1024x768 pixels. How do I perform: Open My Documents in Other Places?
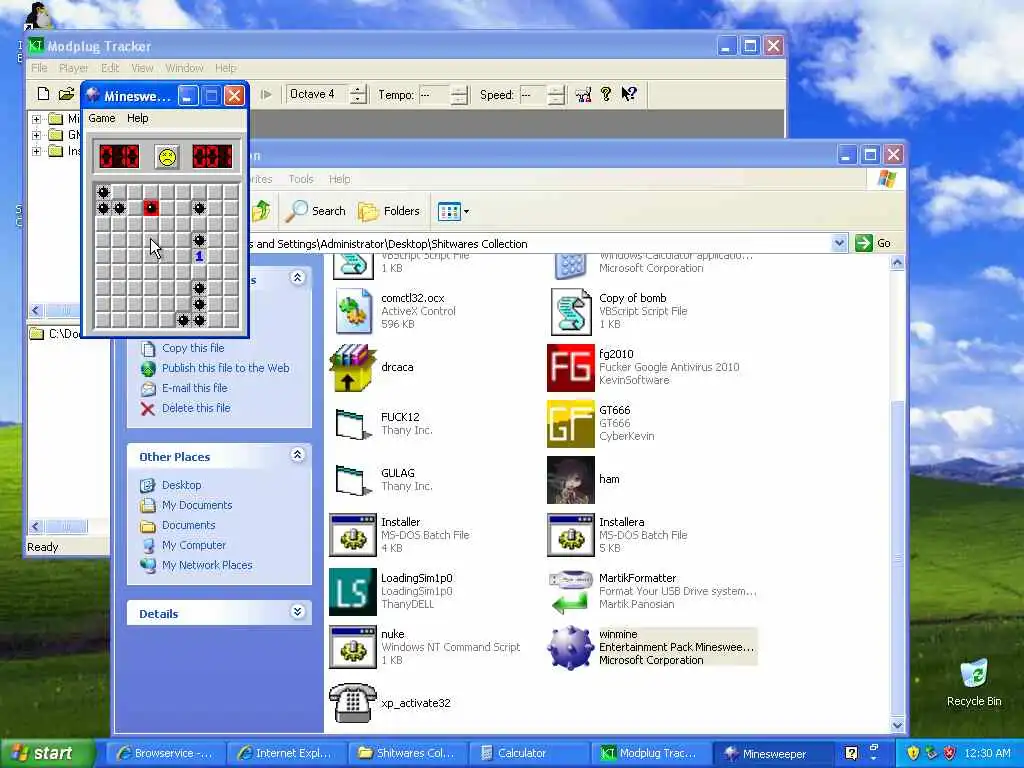click(x=197, y=505)
